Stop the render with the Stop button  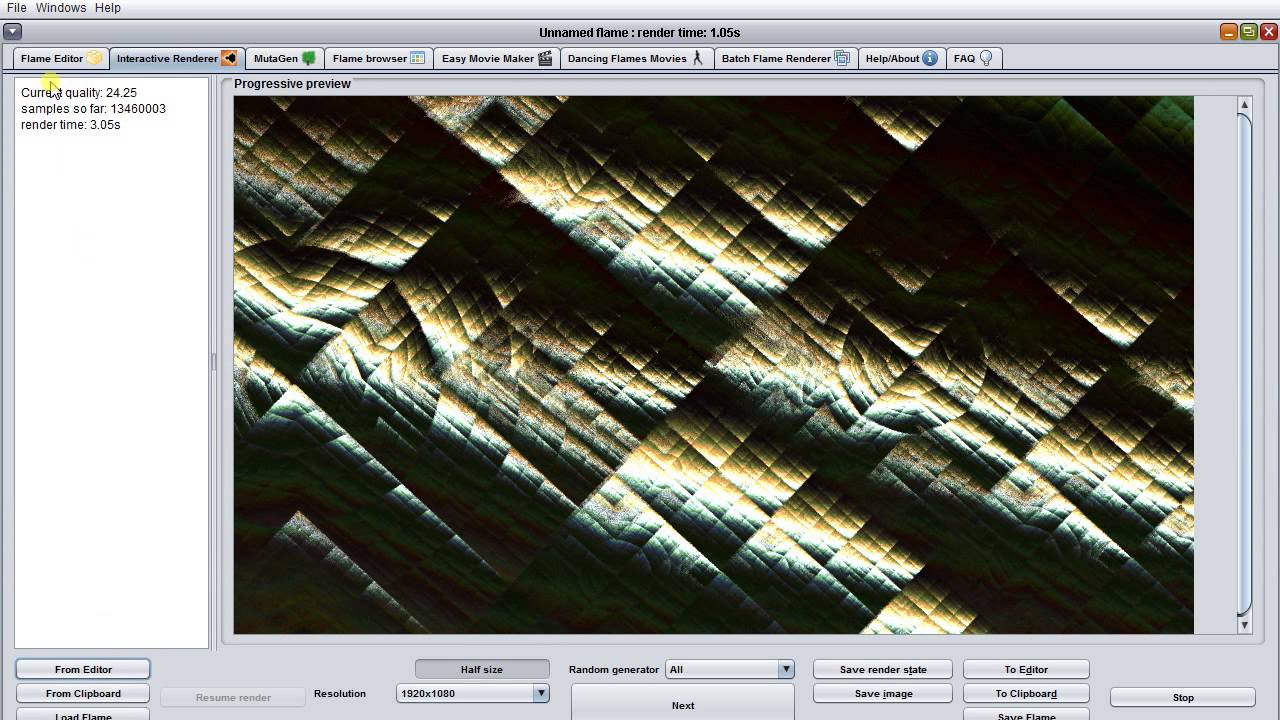1183,697
